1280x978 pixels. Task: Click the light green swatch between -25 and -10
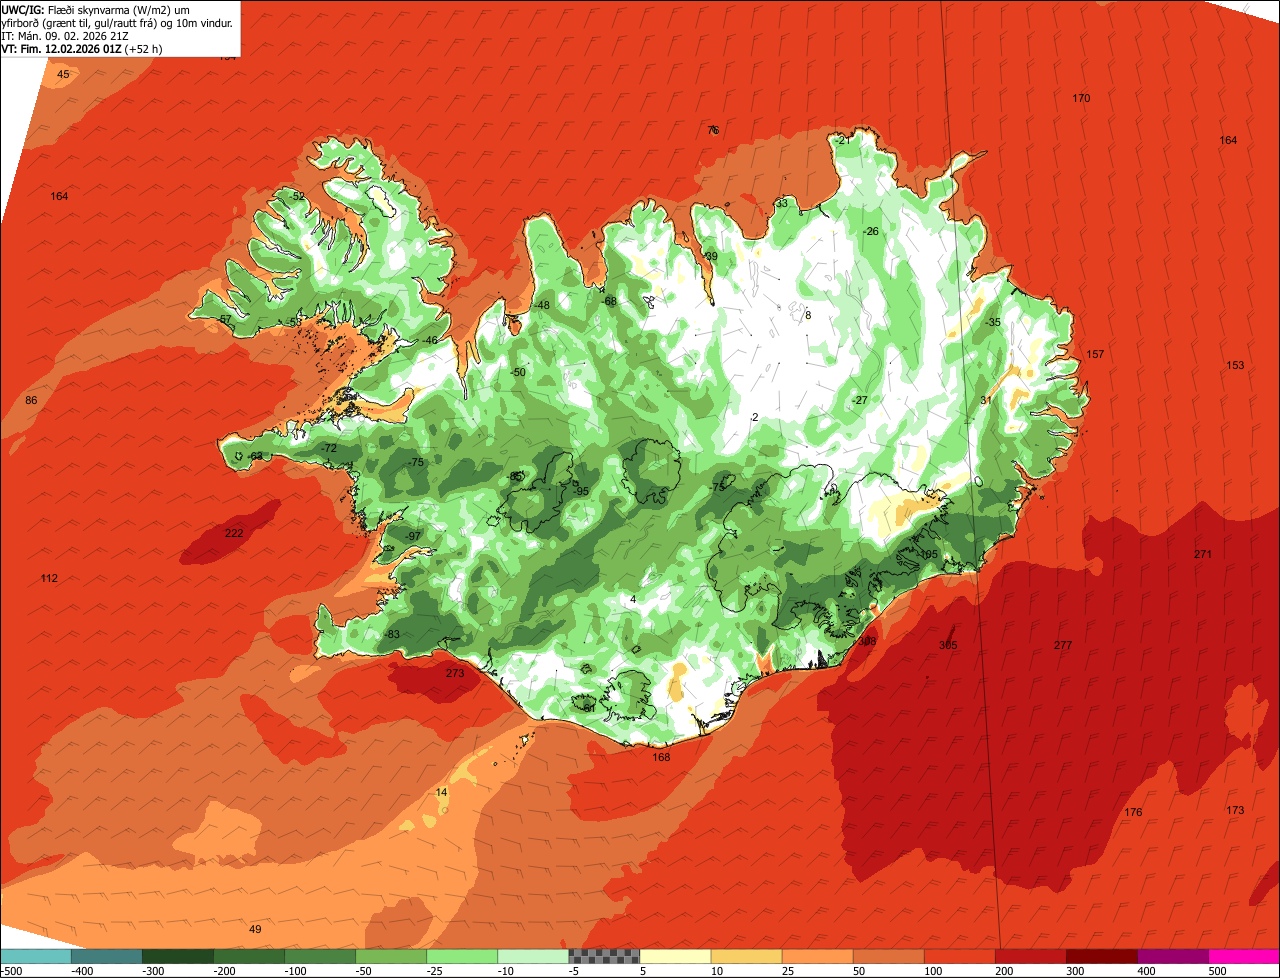click(x=462, y=956)
